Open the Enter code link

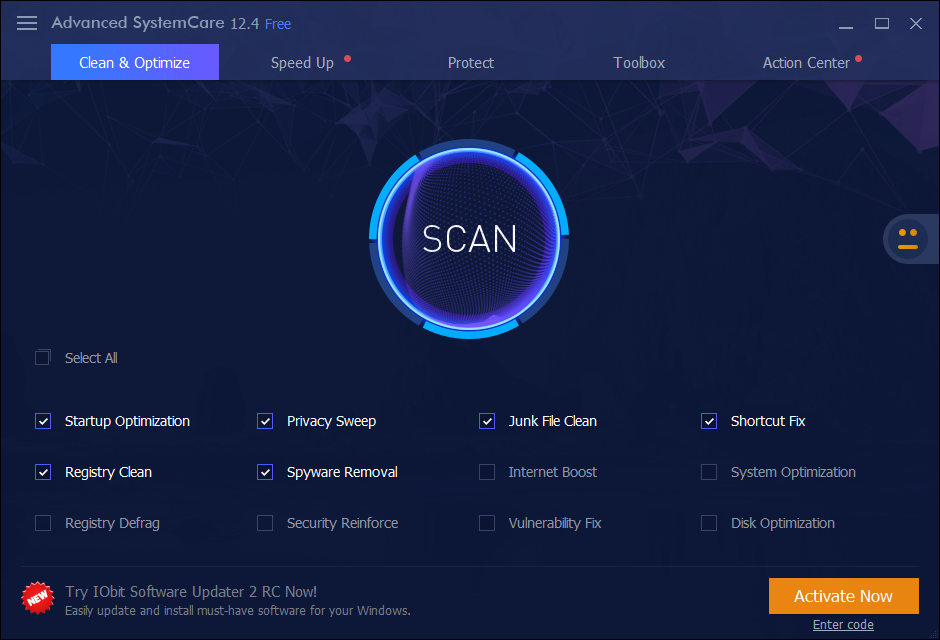coord(843,624)
